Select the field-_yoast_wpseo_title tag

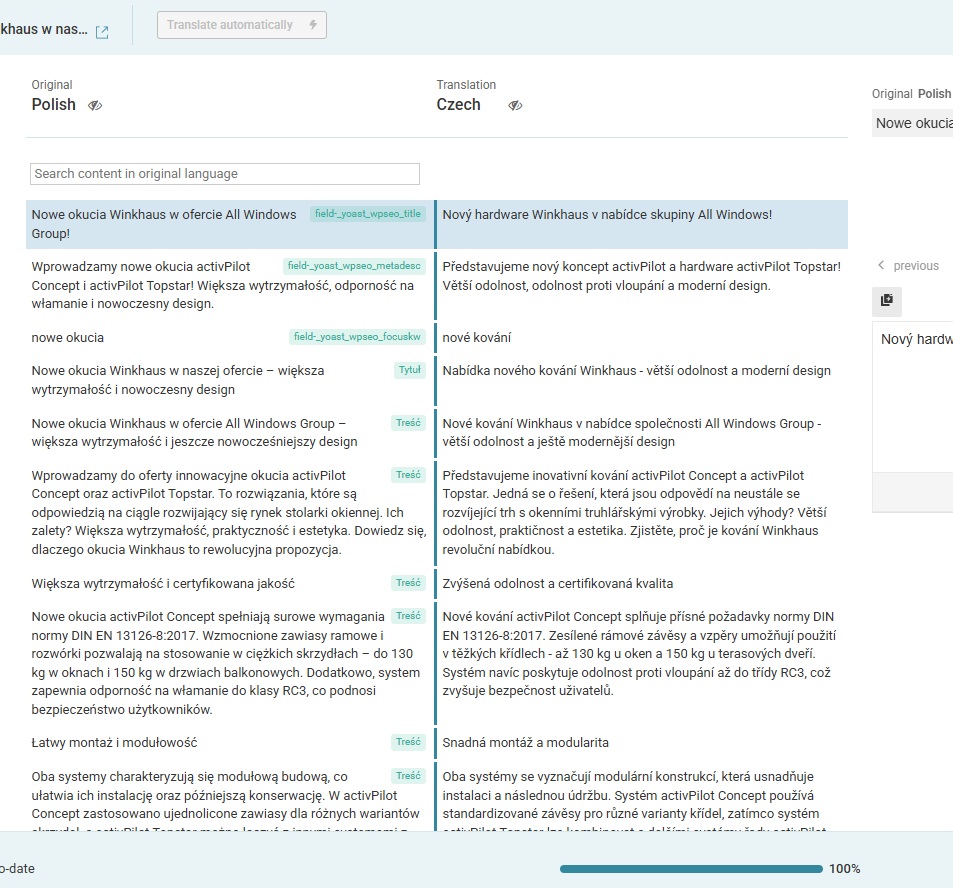(368, 214)
